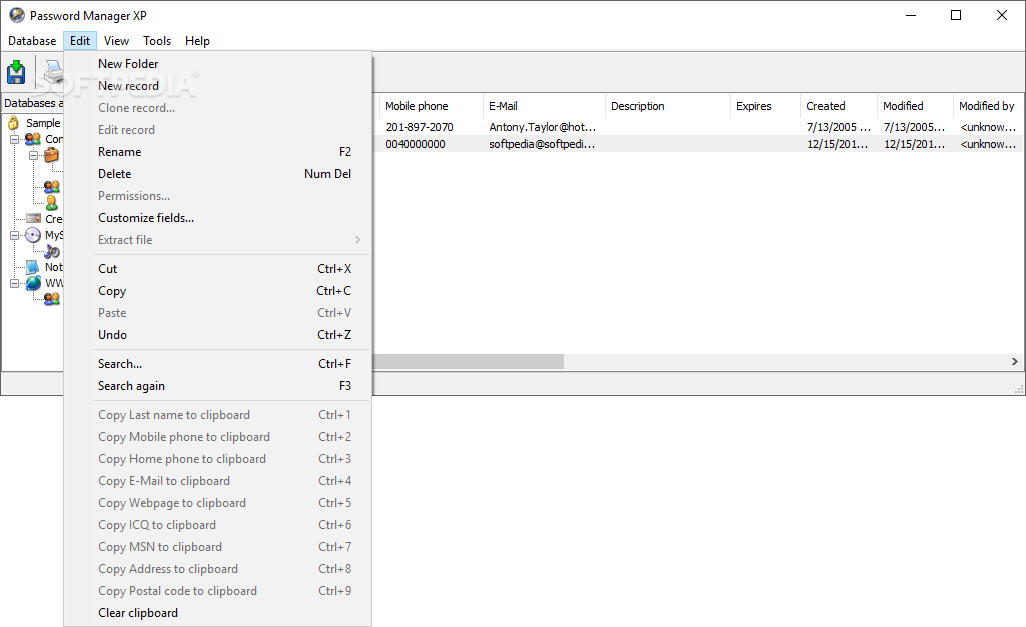
Task: Sort by Modified by column header
Action: tap(989, 106)
